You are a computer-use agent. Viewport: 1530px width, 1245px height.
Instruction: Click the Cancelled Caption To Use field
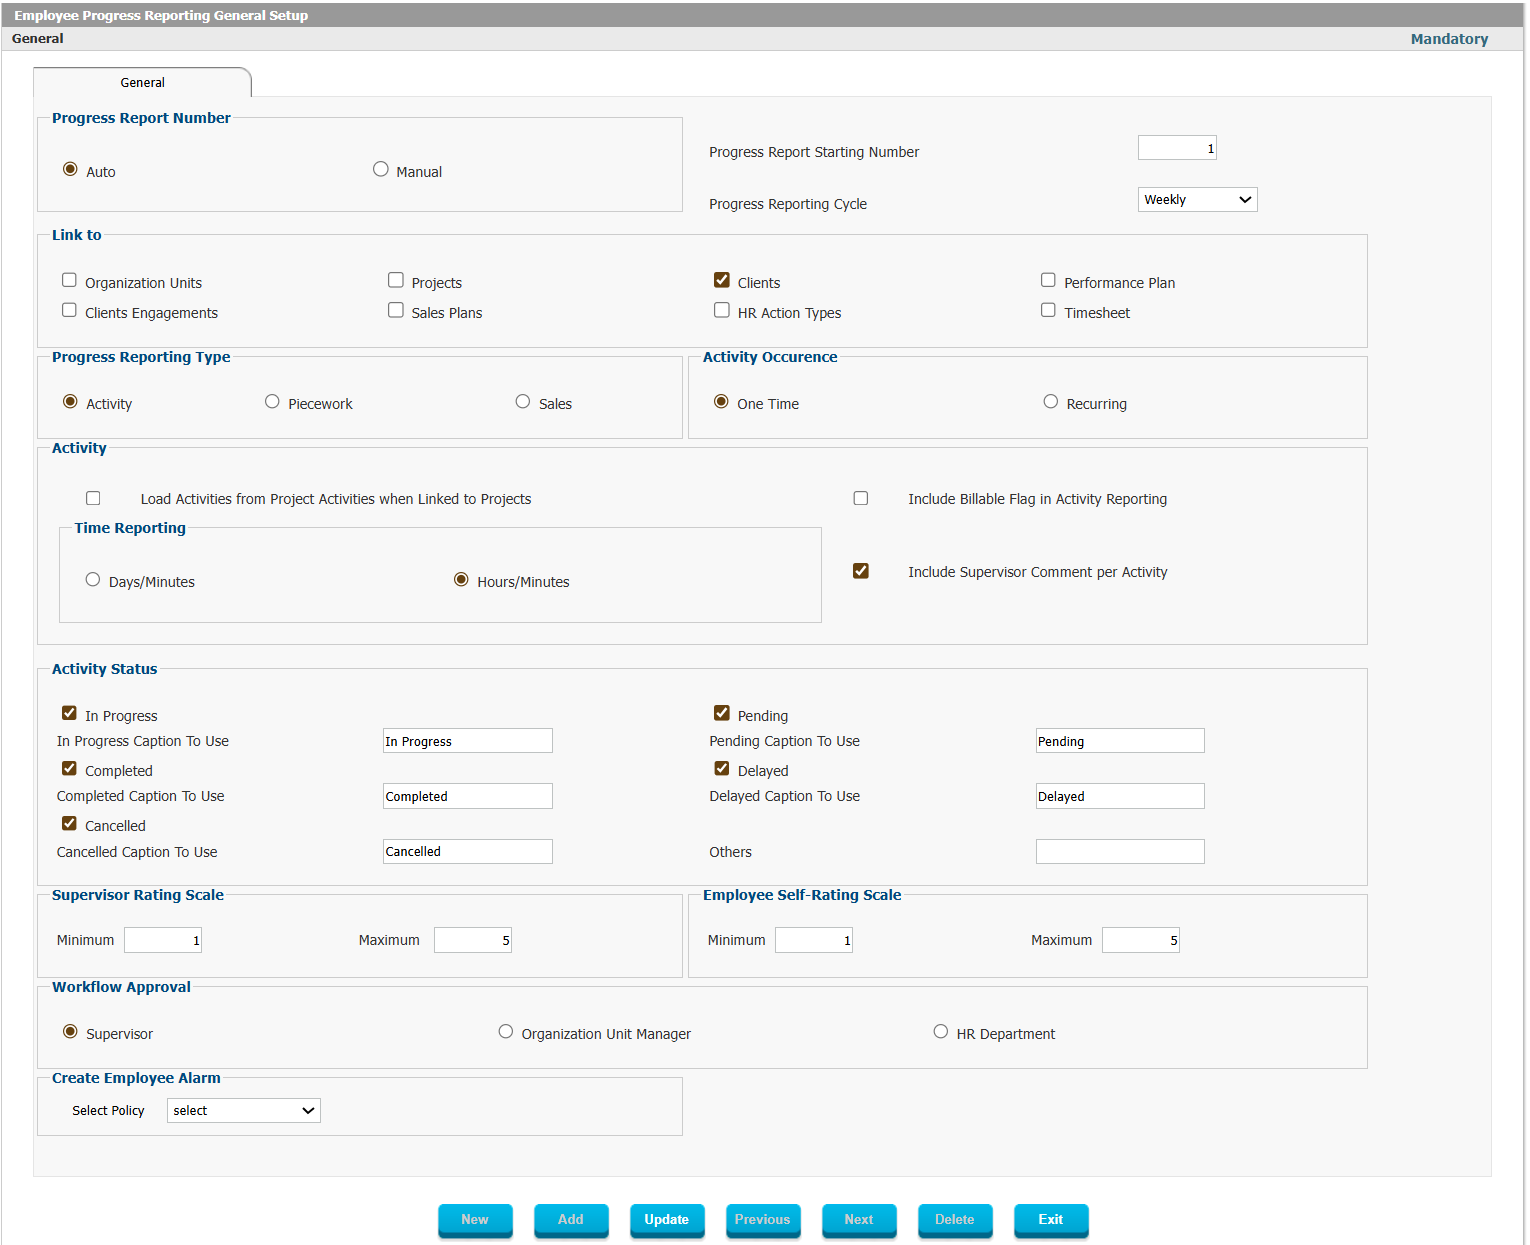(468, 851)
